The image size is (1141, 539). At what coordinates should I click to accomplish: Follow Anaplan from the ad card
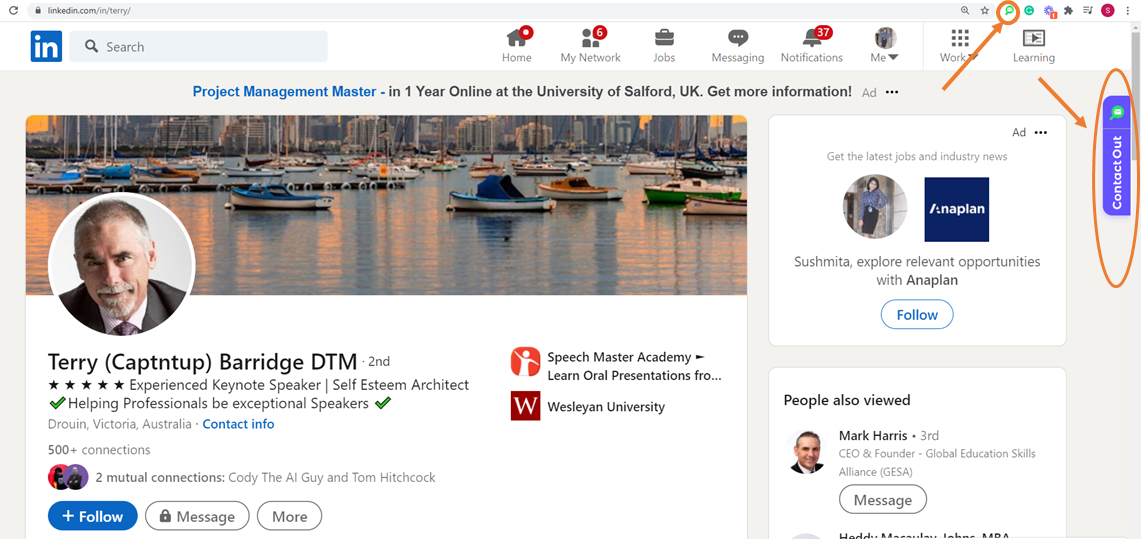[x=917, y=315]
